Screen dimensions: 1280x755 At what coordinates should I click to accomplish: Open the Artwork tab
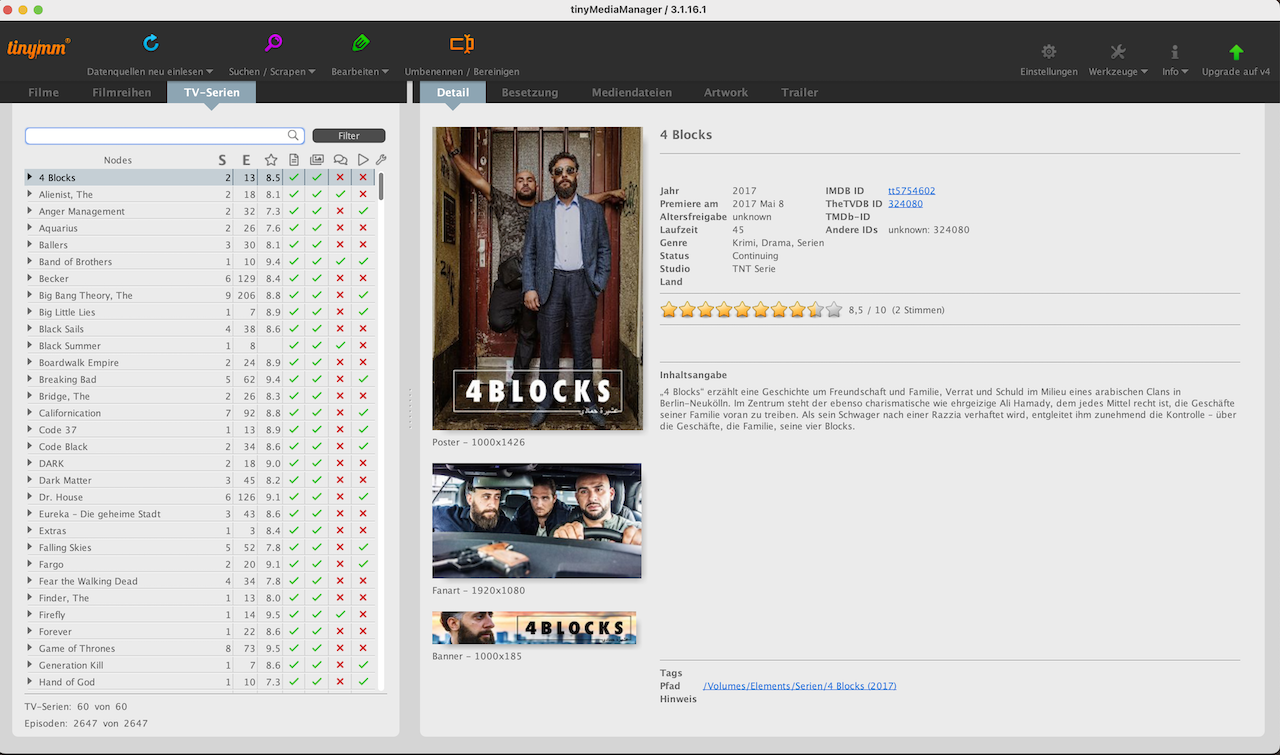point(726,92)
